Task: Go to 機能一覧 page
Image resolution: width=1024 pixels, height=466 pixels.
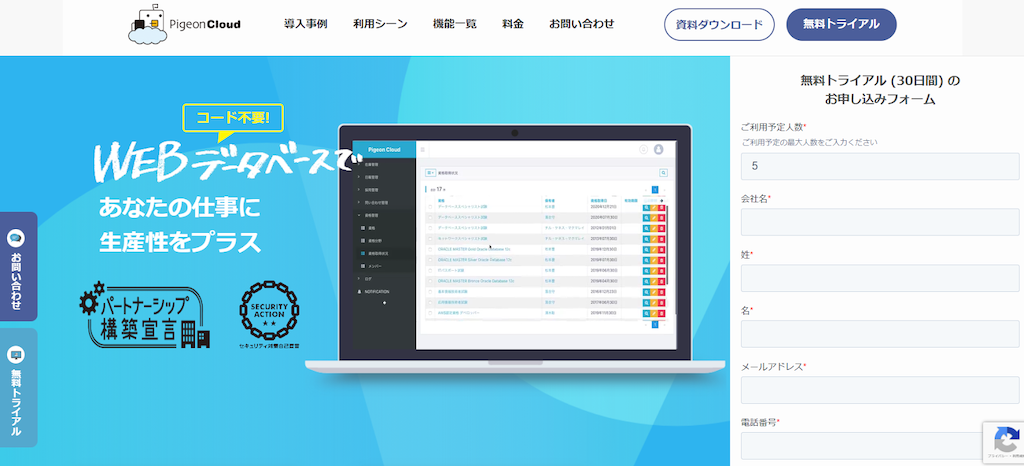Action: click(455, 24)
